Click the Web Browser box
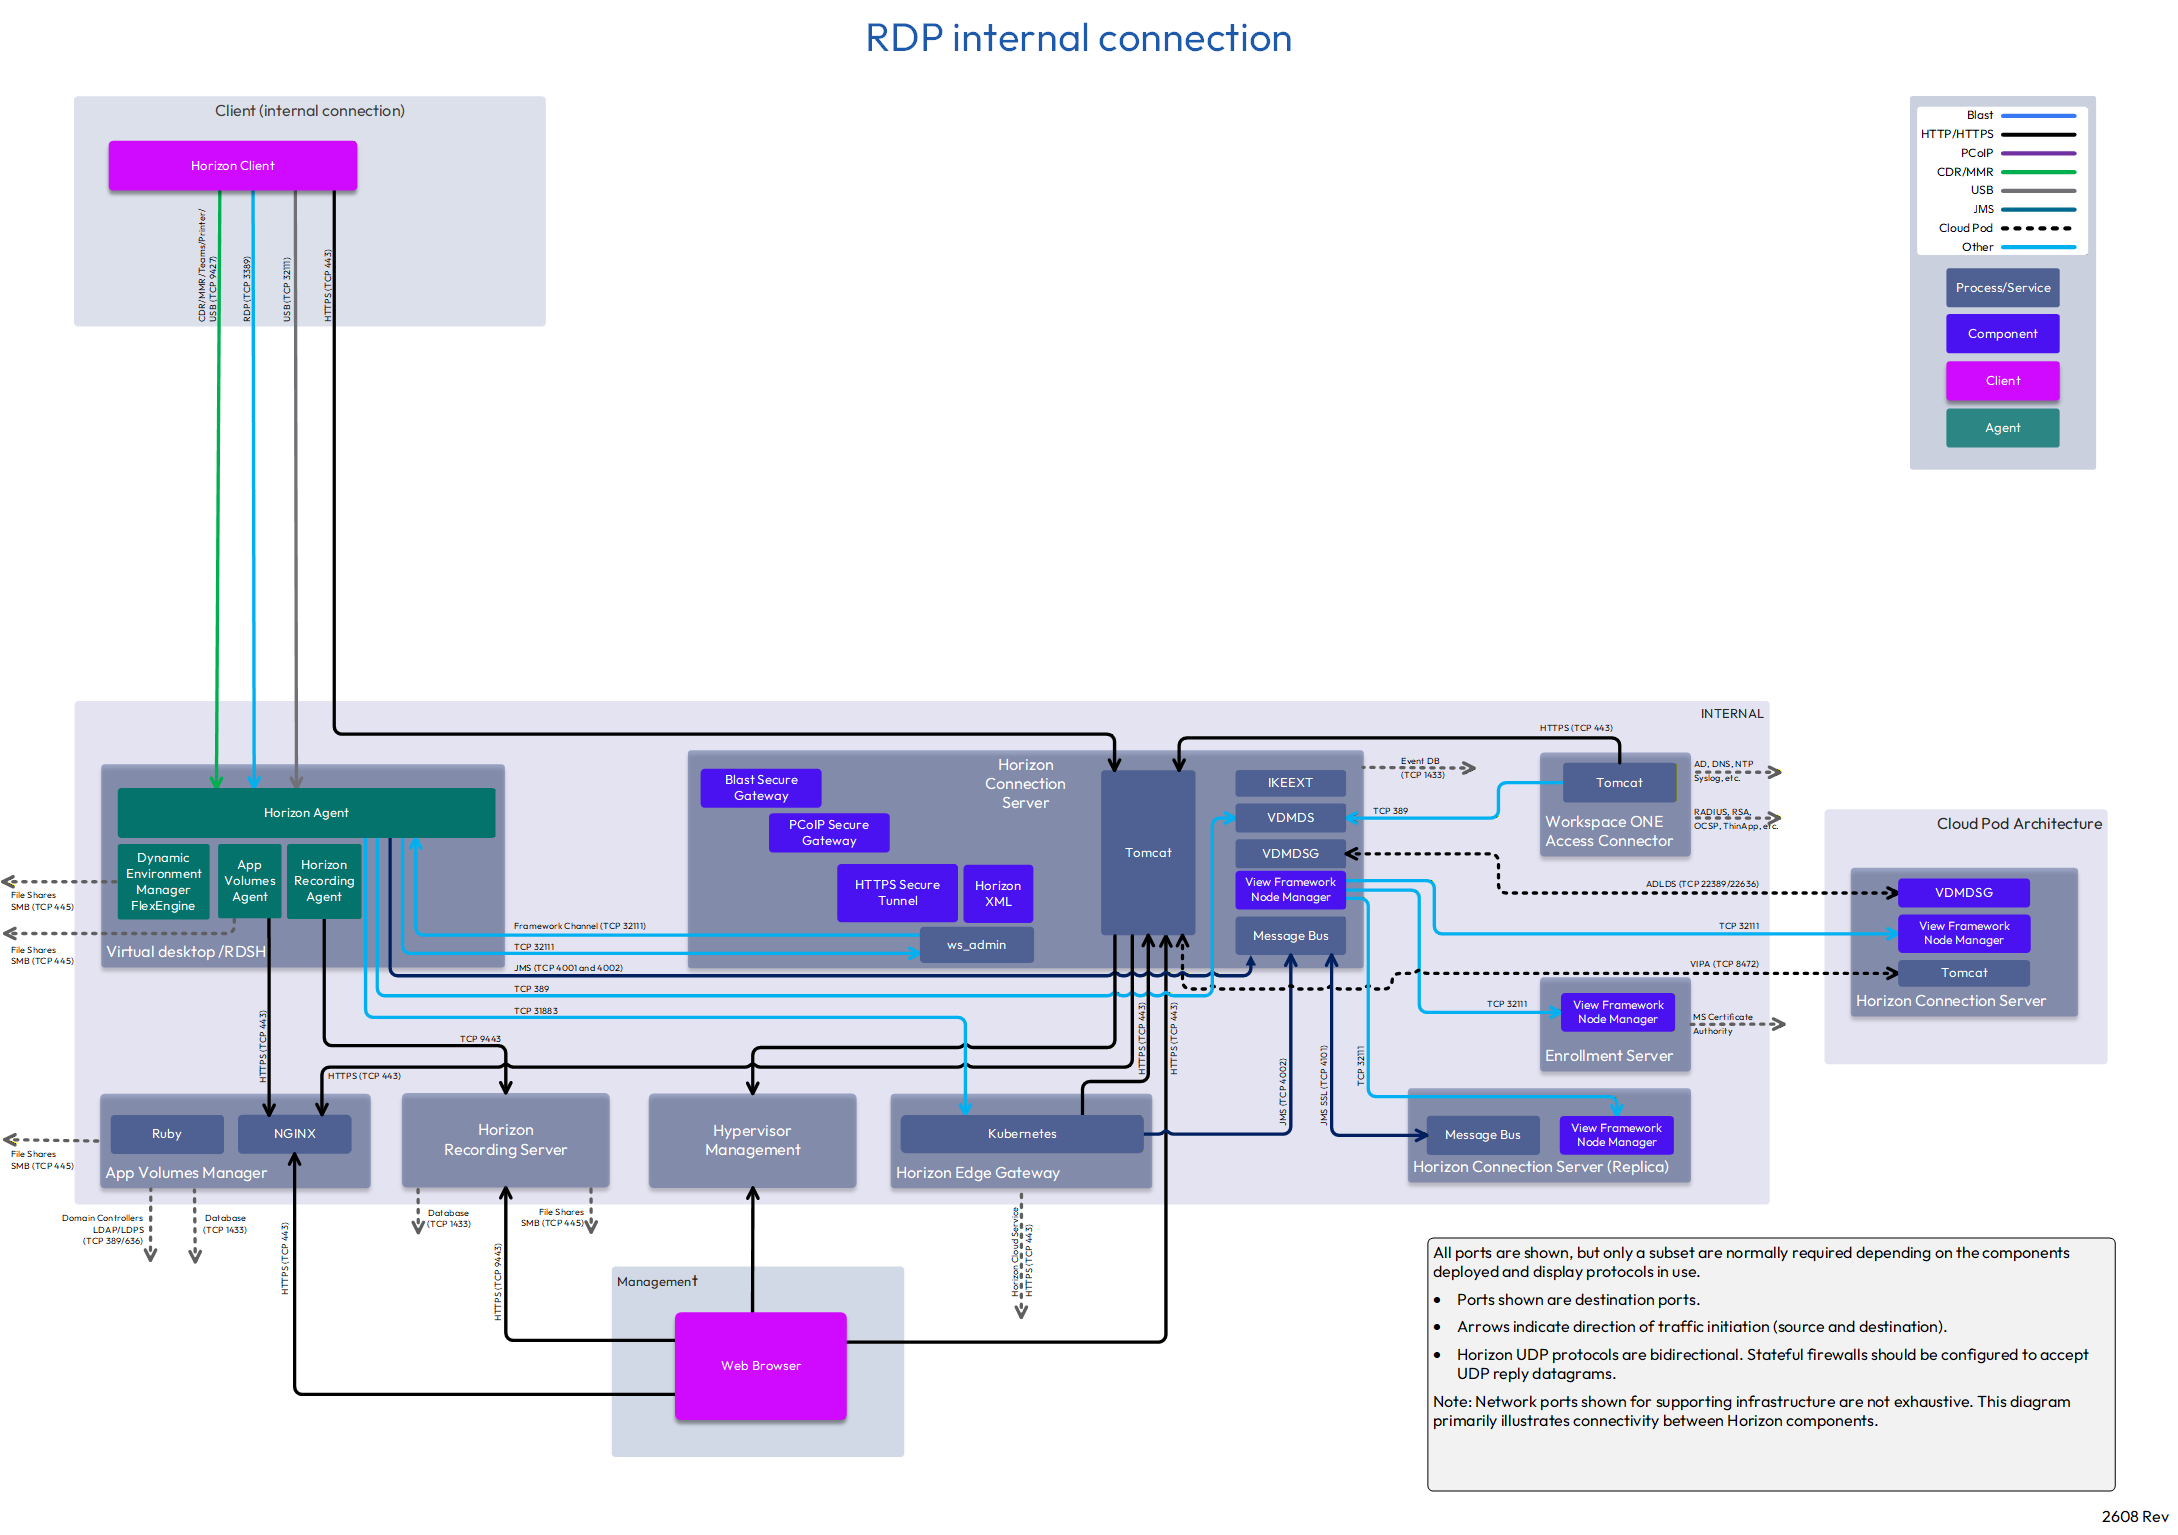 click(x=761, y=1365)
